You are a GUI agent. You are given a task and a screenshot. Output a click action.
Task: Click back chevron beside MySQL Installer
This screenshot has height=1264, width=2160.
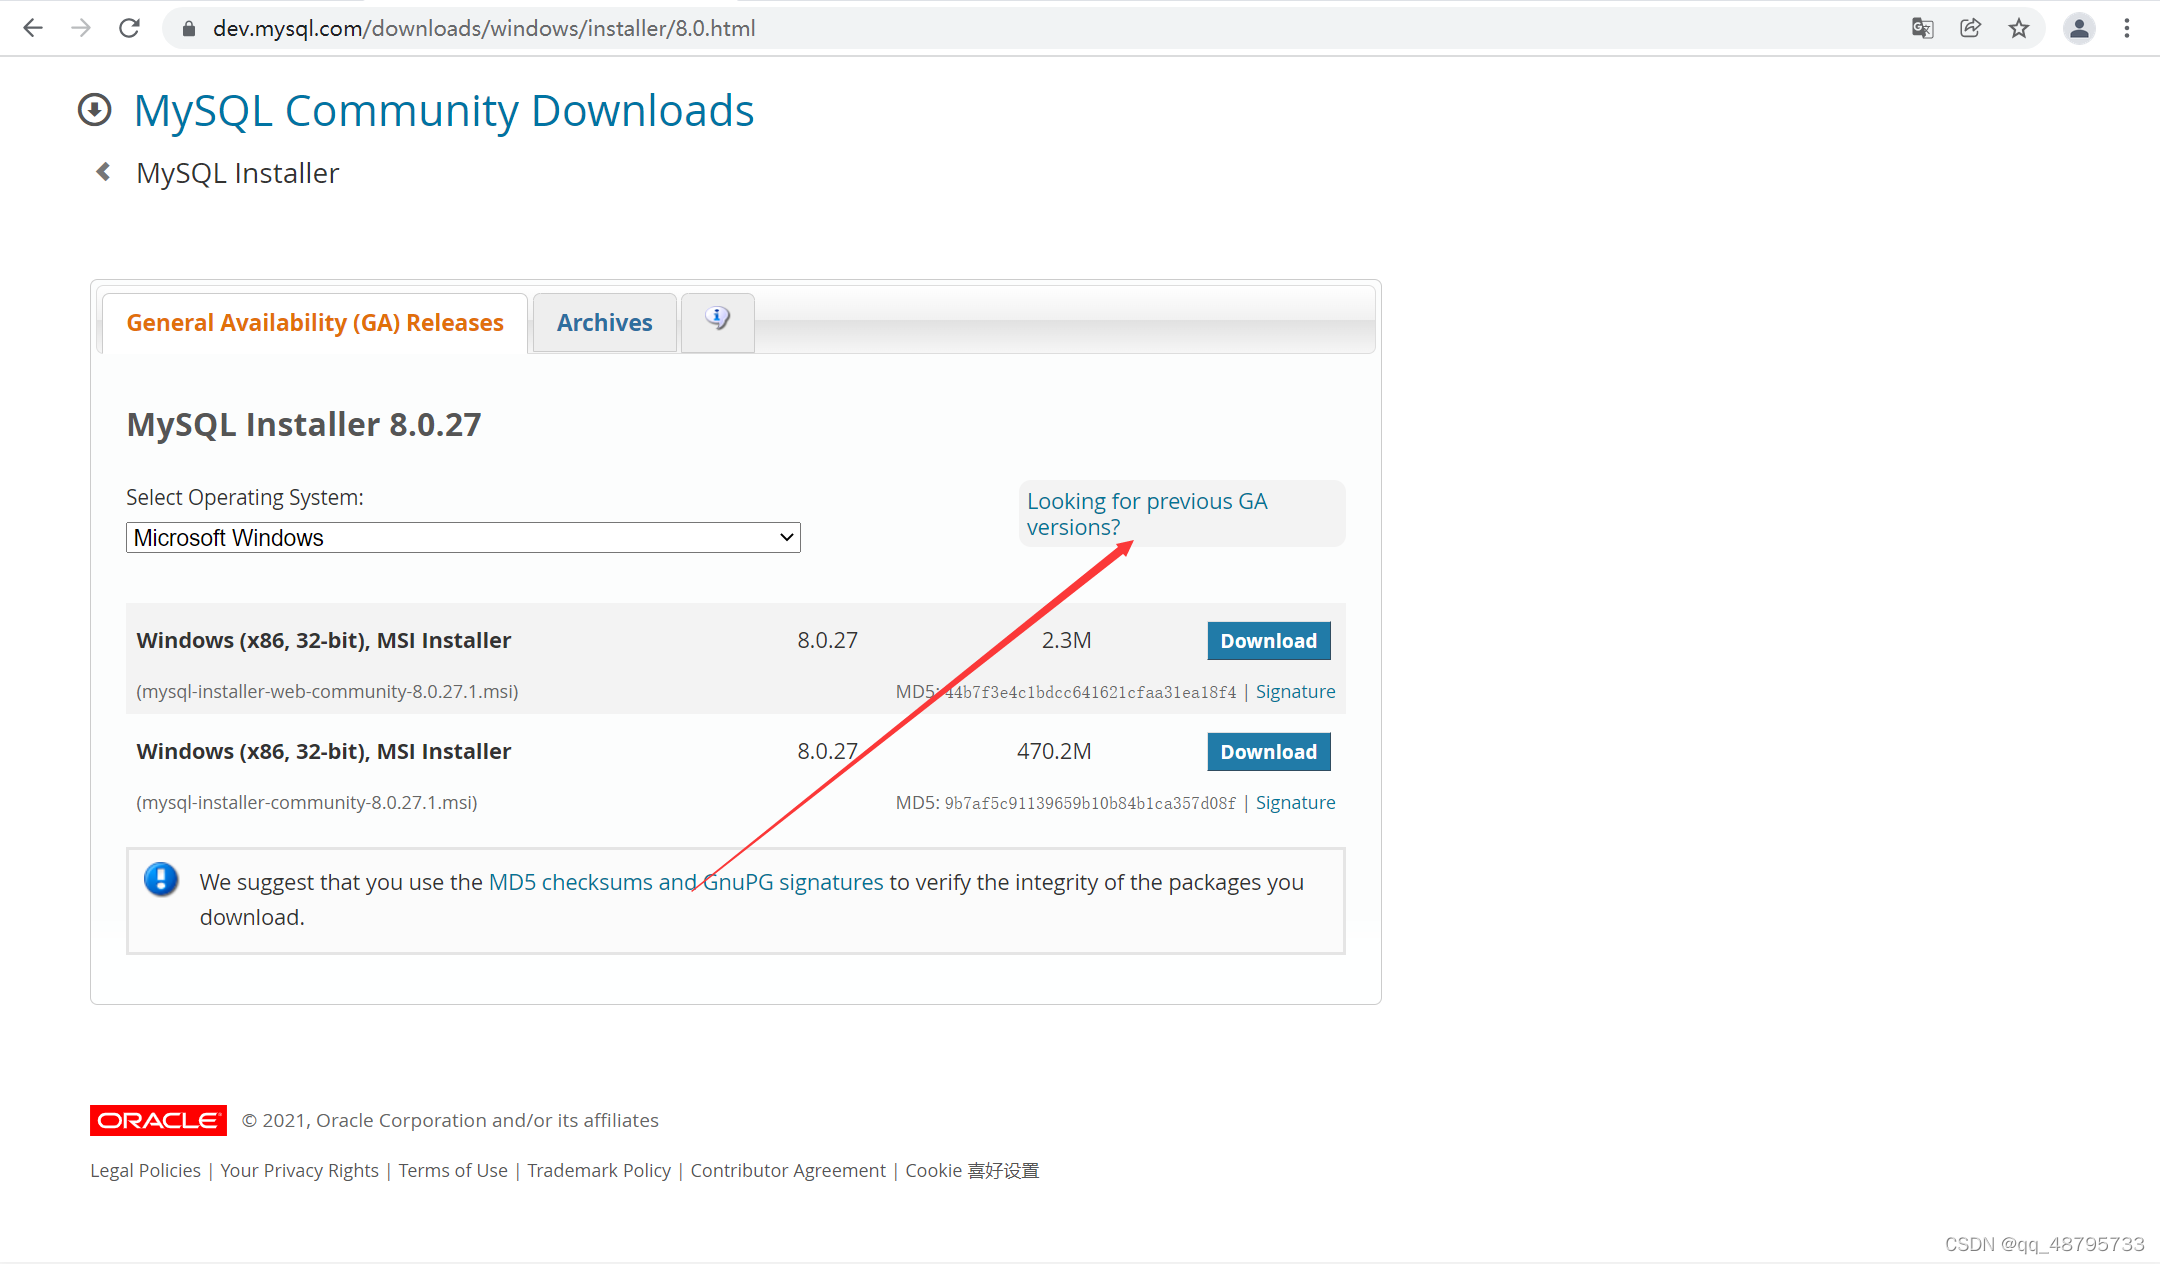(x=103, y=172)
